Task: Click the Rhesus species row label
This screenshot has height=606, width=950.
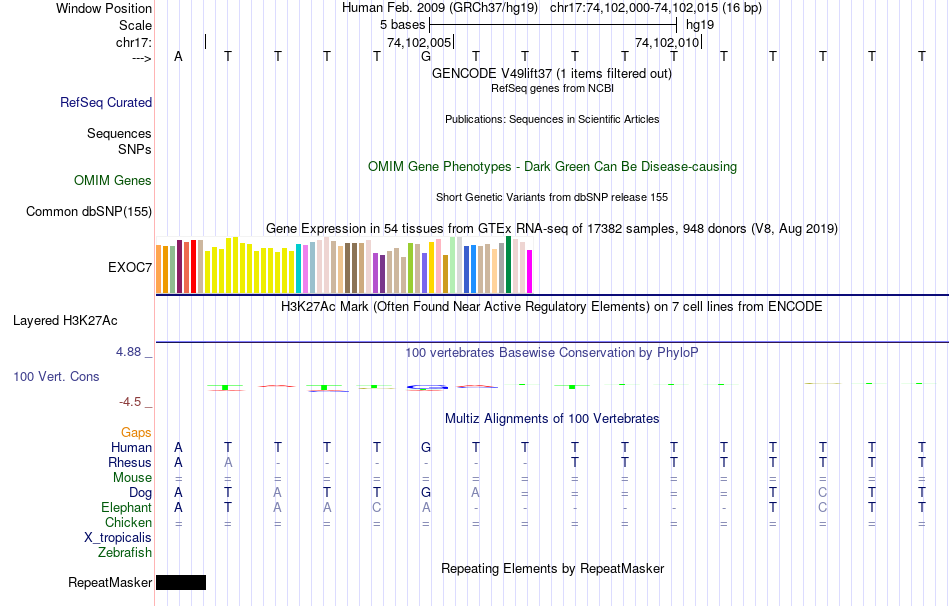Action: tap(130, 462)
